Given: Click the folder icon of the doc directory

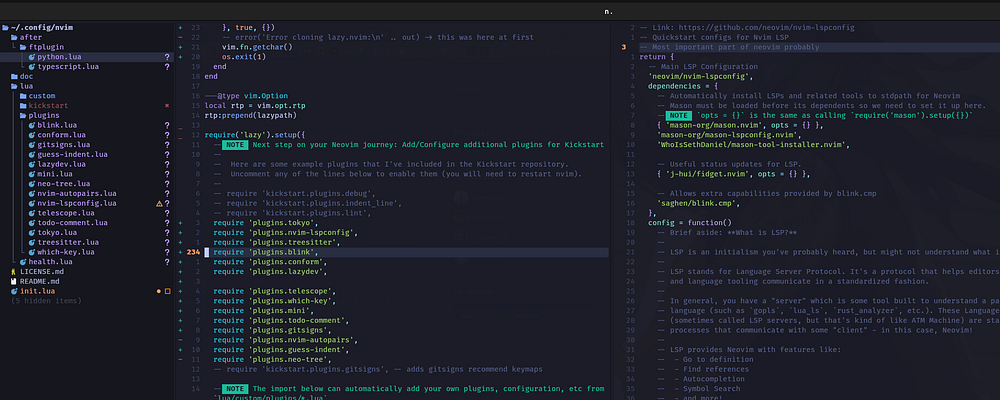Looking at the screenshot, I should 12,76.
